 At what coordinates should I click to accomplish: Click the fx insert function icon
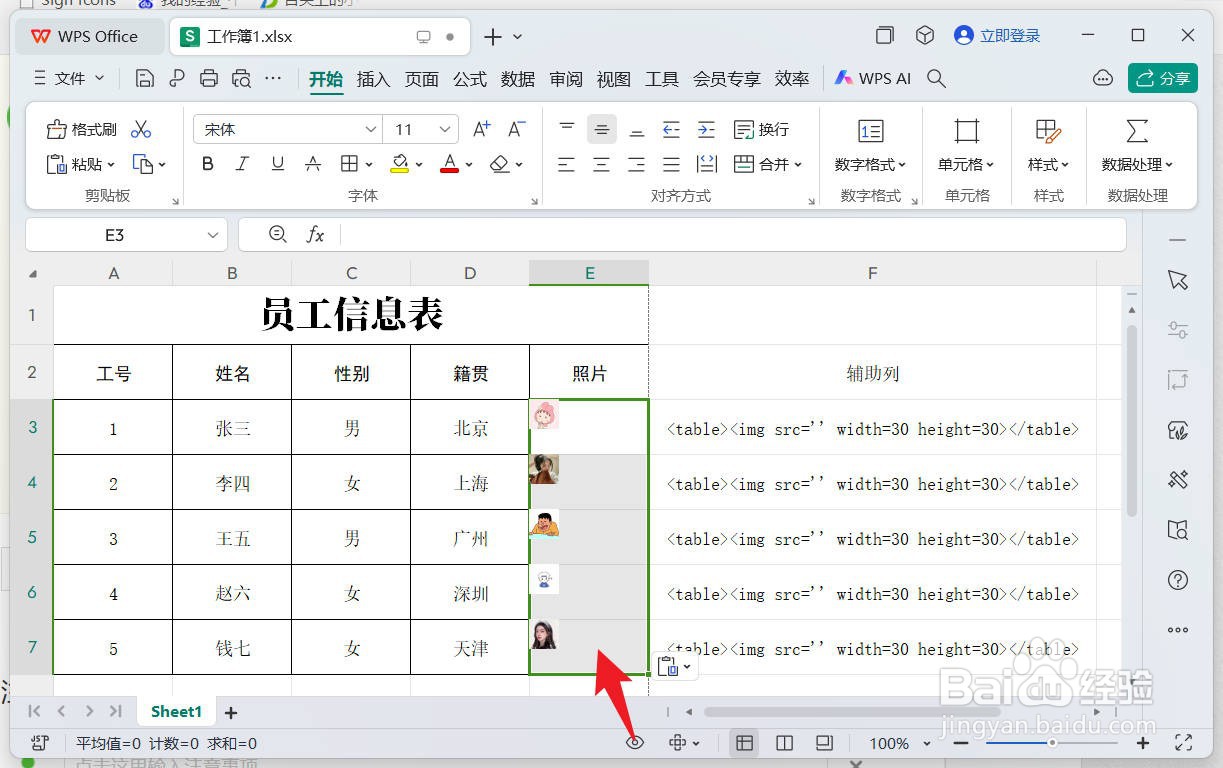[315, 234]
